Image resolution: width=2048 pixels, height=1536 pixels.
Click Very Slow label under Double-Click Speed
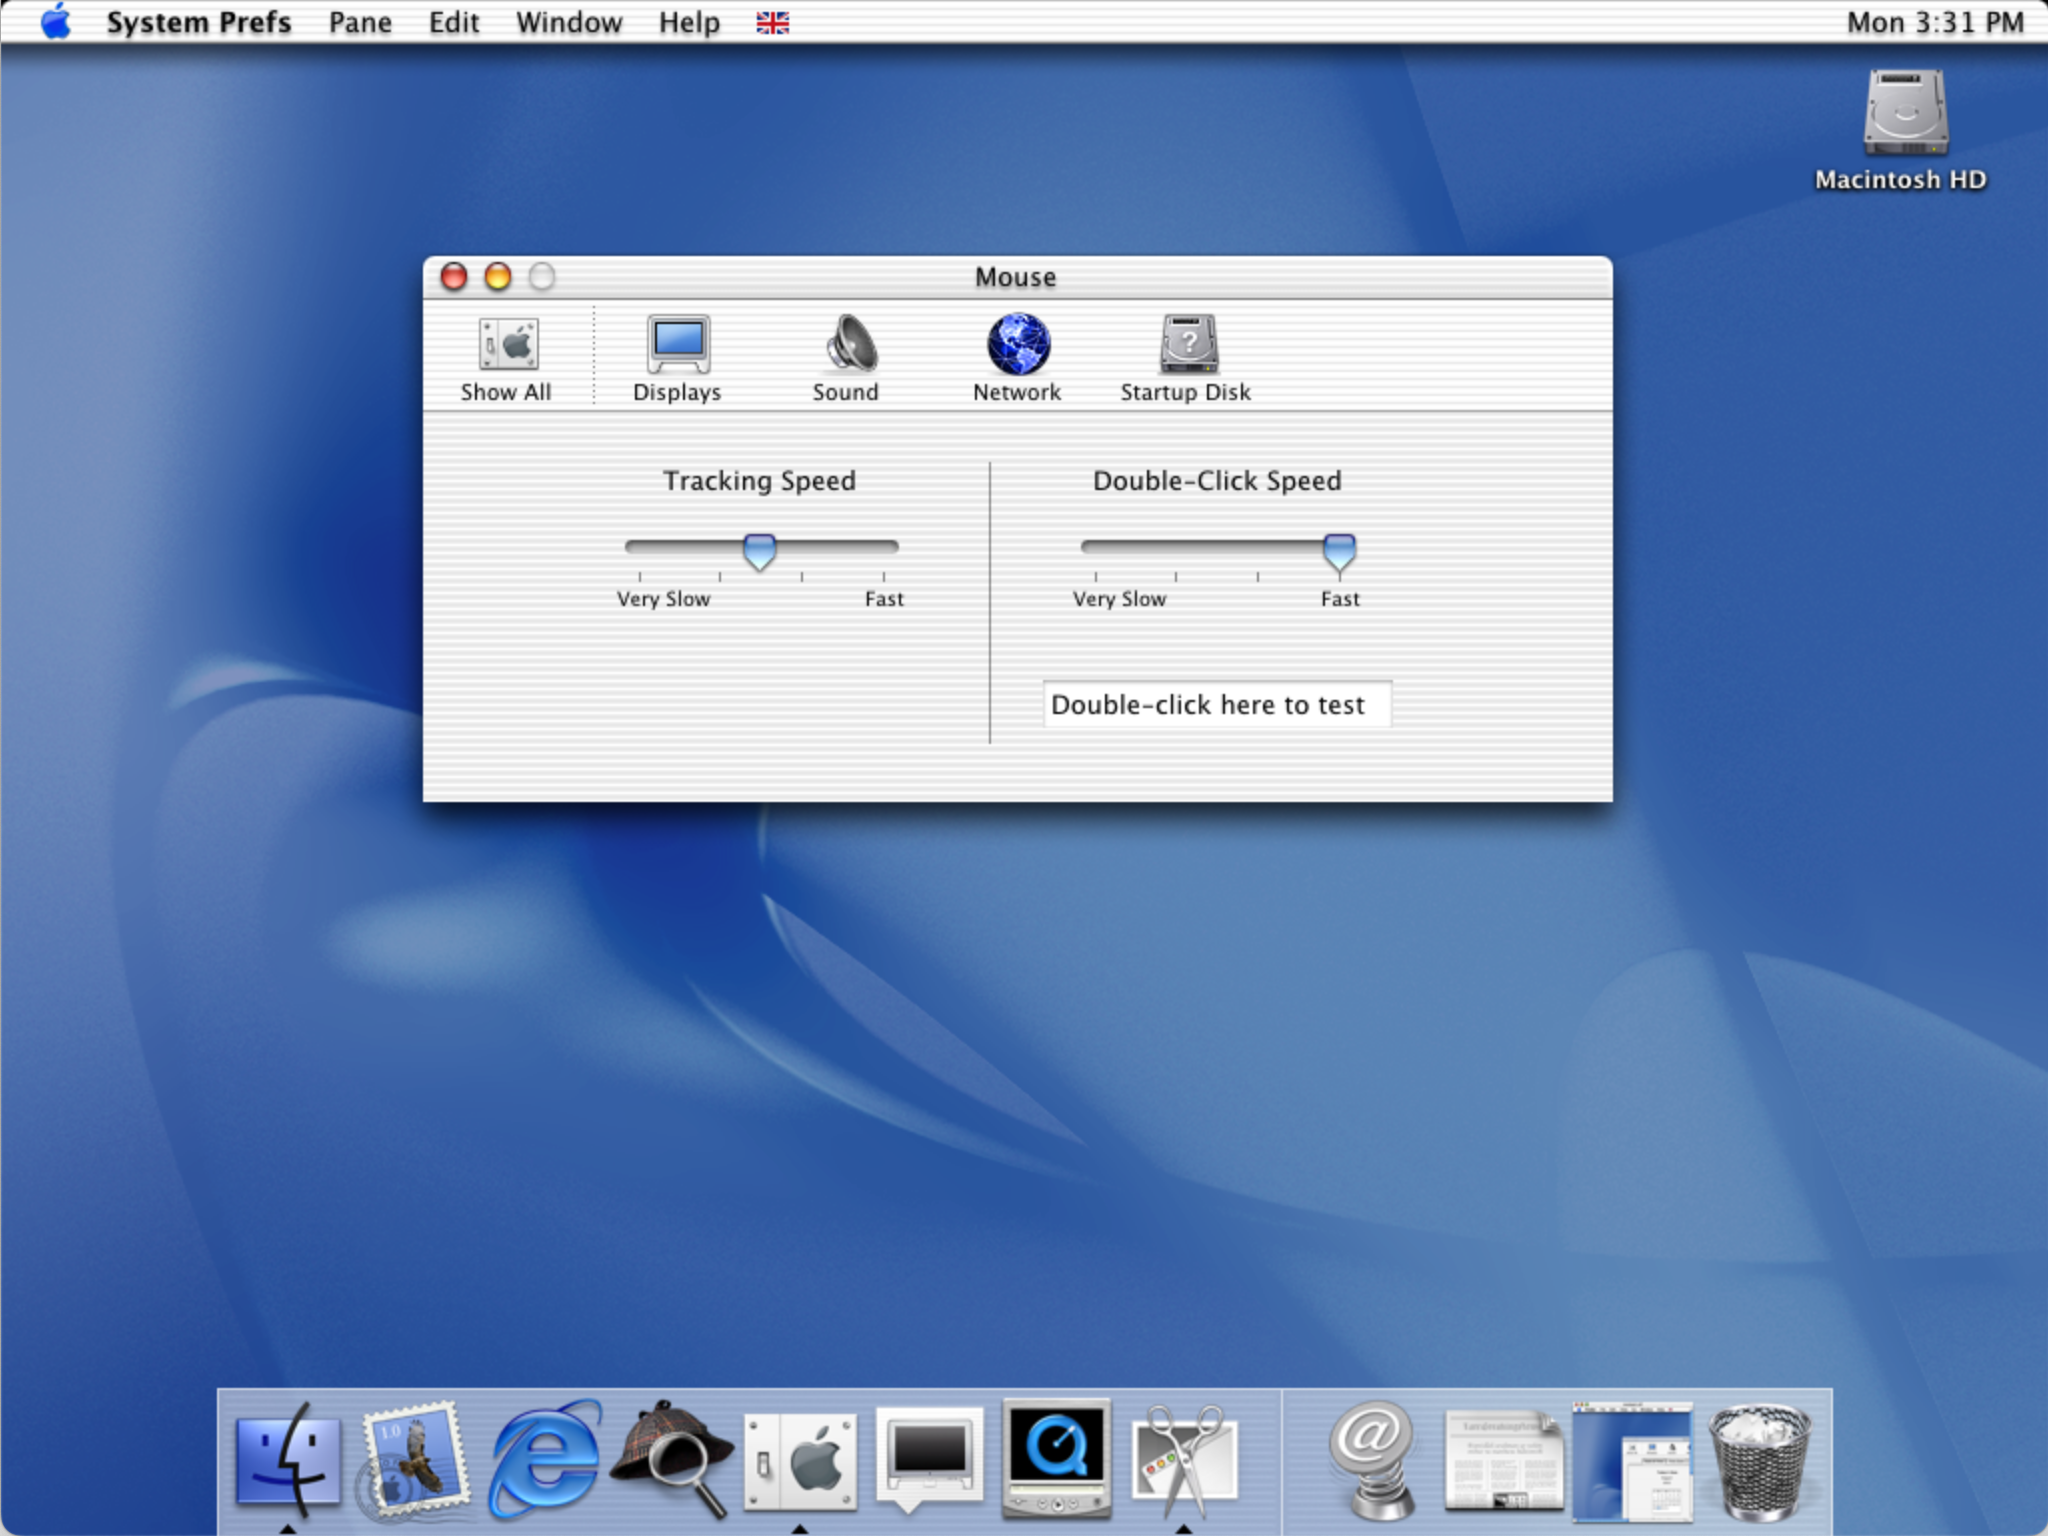(x=1119, y=599)
